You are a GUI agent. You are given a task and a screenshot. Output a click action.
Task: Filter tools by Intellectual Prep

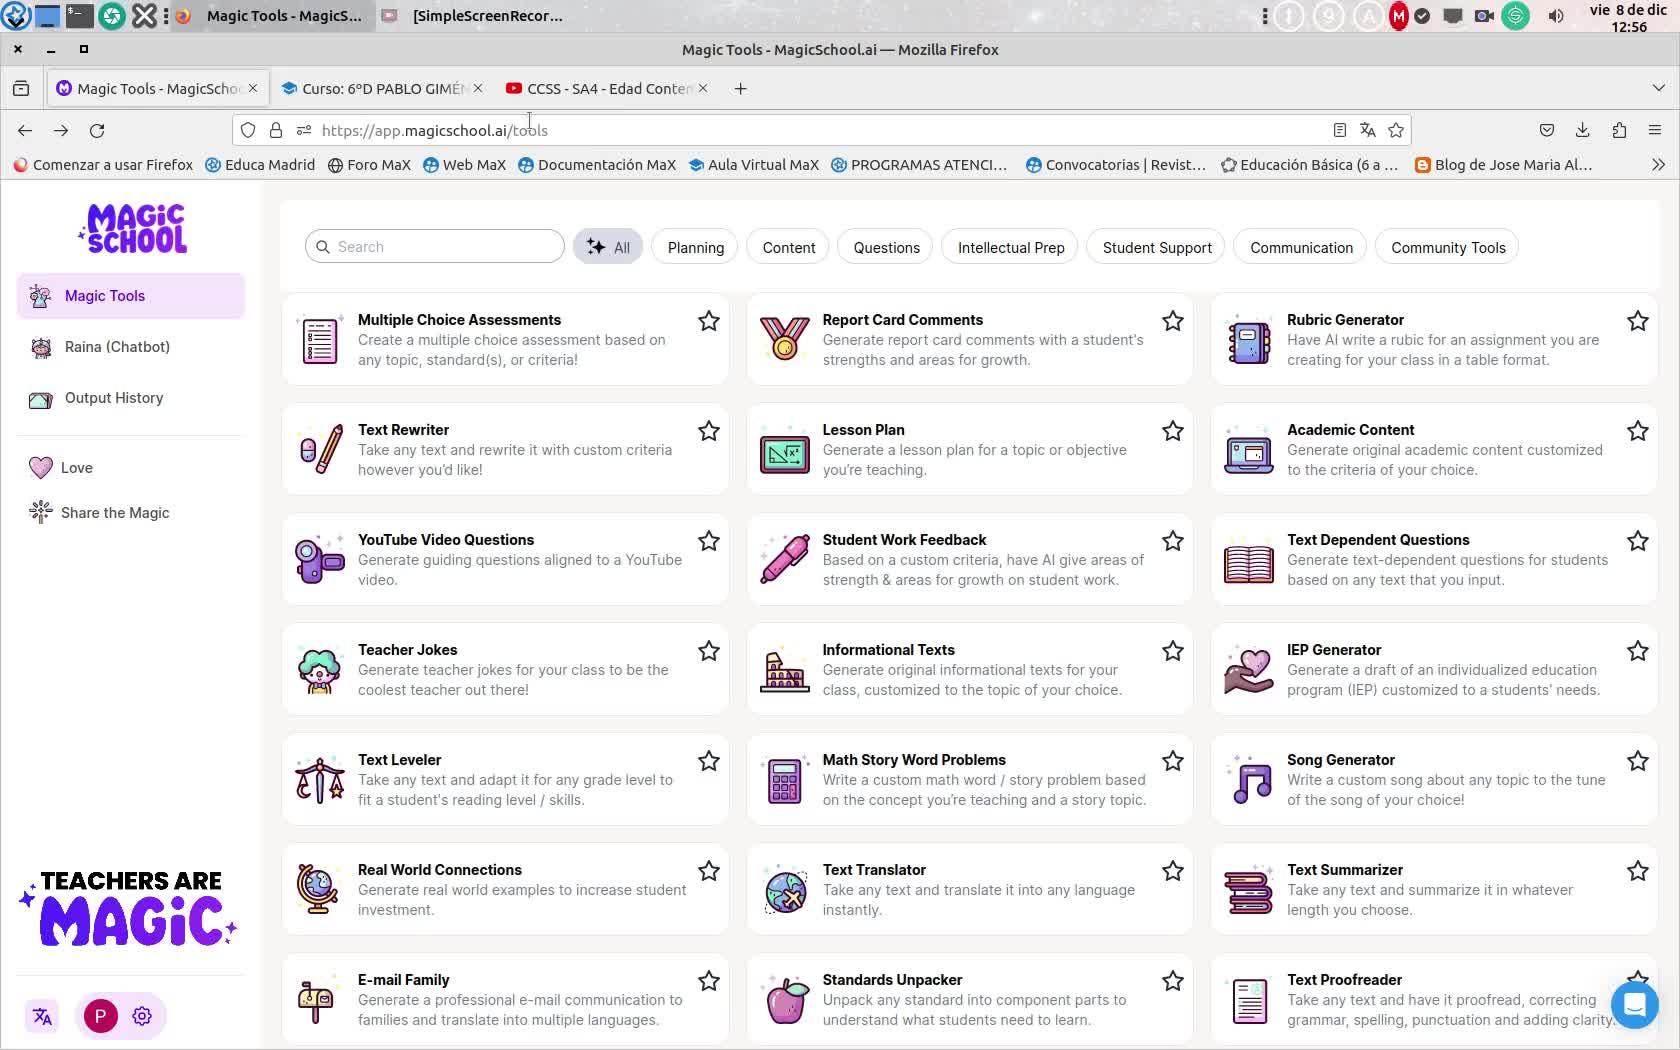click(x=1010, y=247)
